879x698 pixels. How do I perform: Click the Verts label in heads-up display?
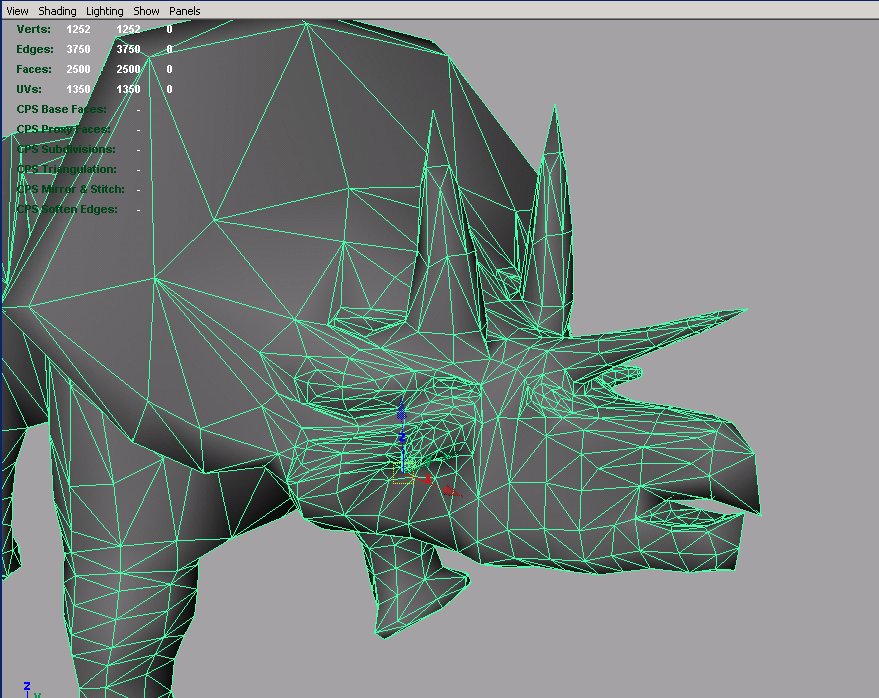(x=33, y=30)
